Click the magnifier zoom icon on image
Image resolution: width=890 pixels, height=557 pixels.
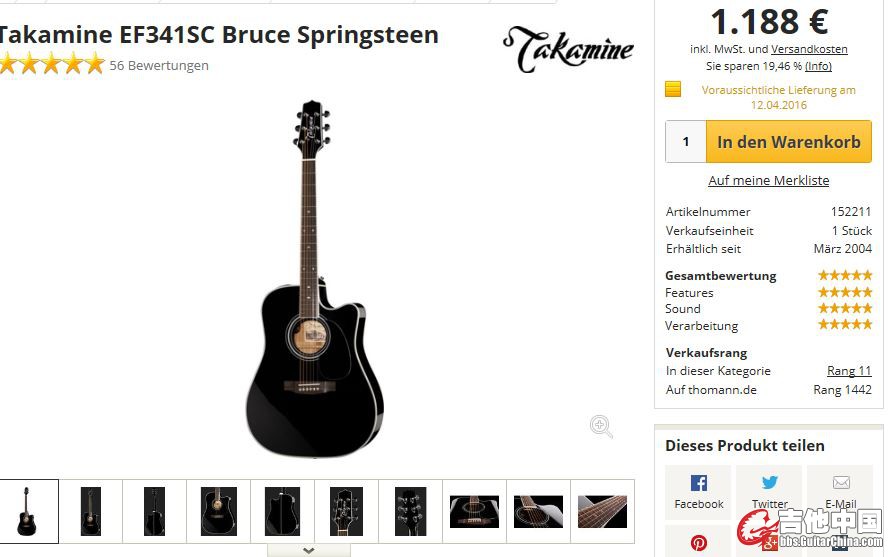(x=601, y=427)
